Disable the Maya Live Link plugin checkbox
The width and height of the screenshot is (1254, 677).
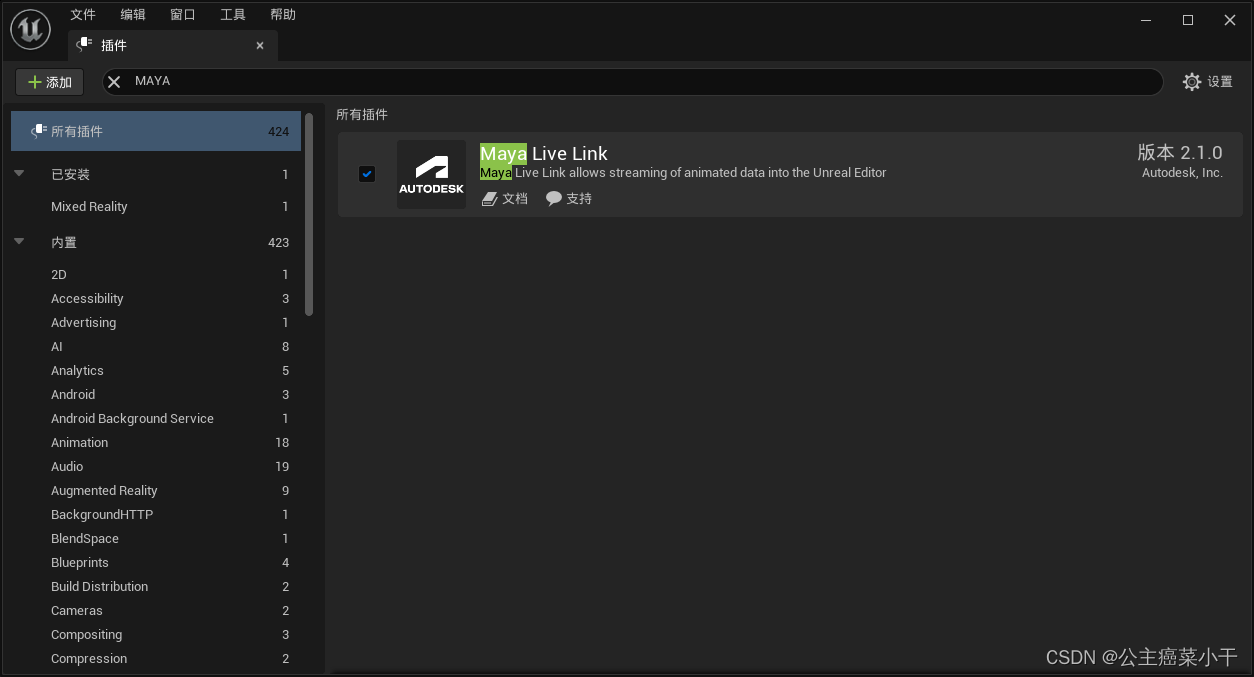tap(367, 174)
